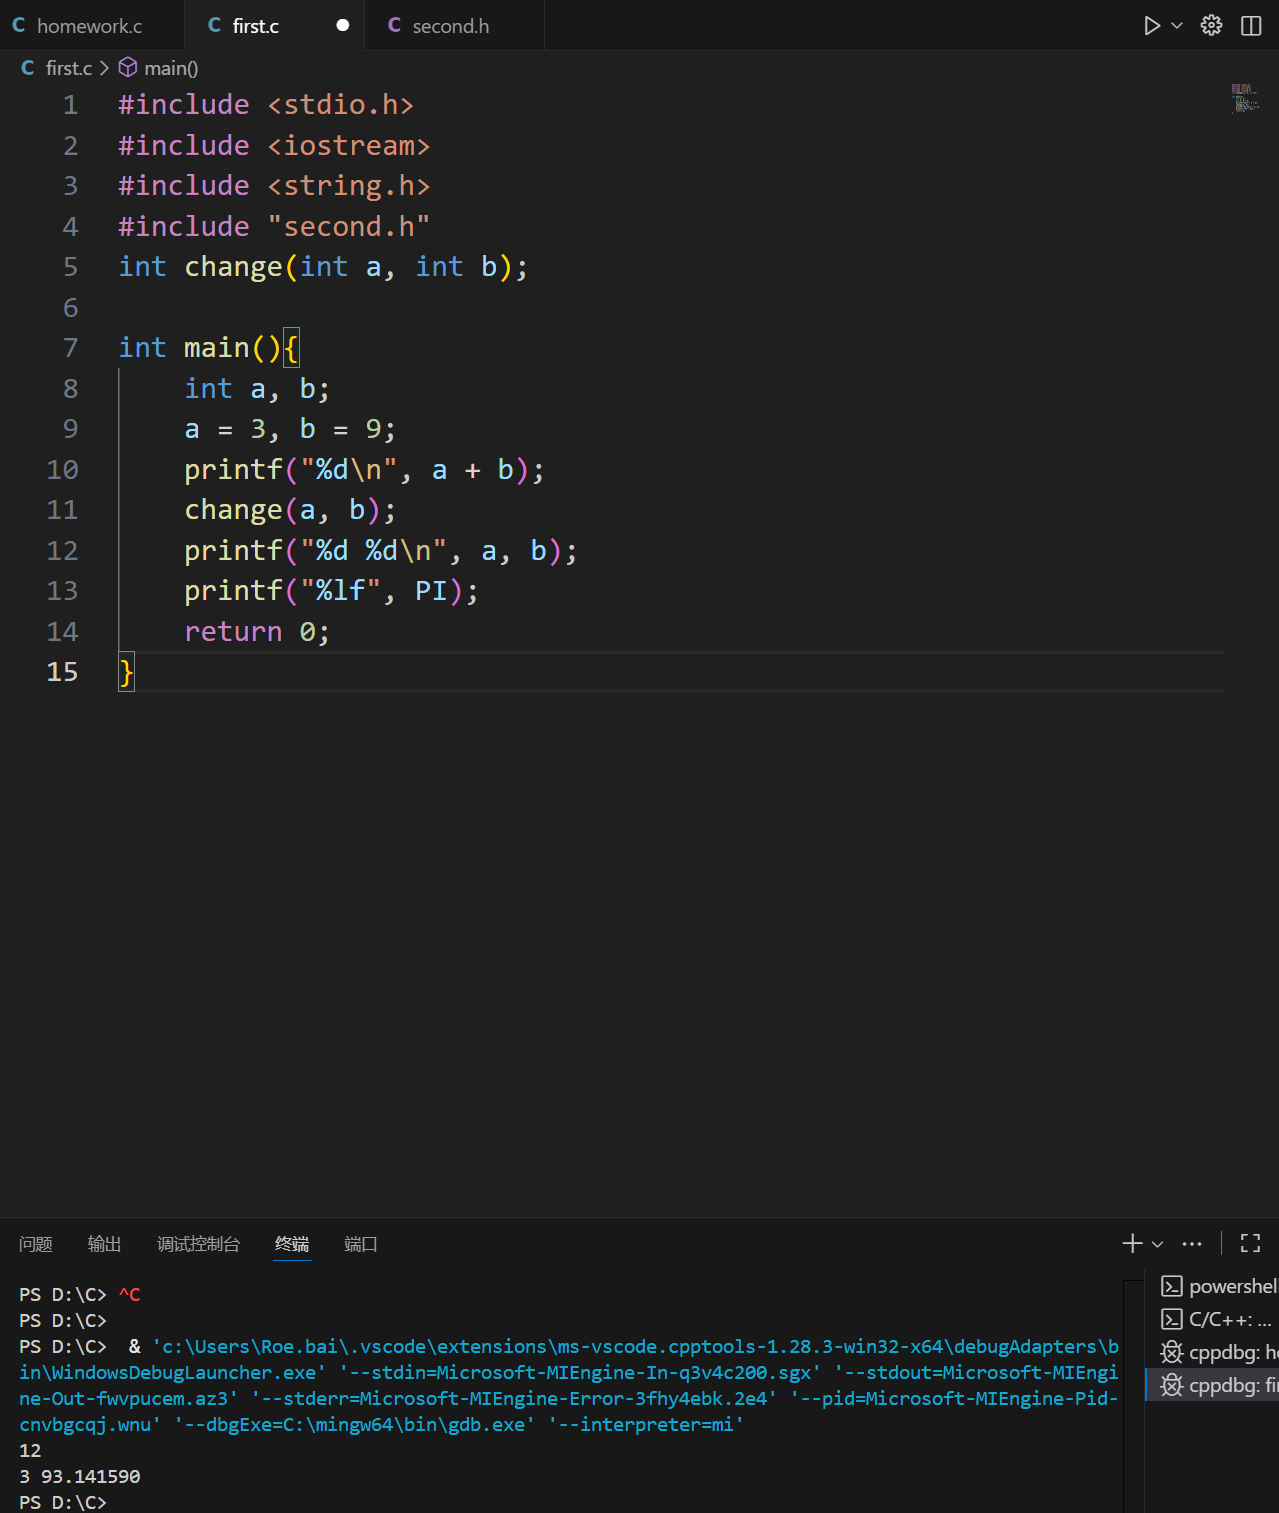Click the red ^C in the terminal

click(x=130, y=1294)
